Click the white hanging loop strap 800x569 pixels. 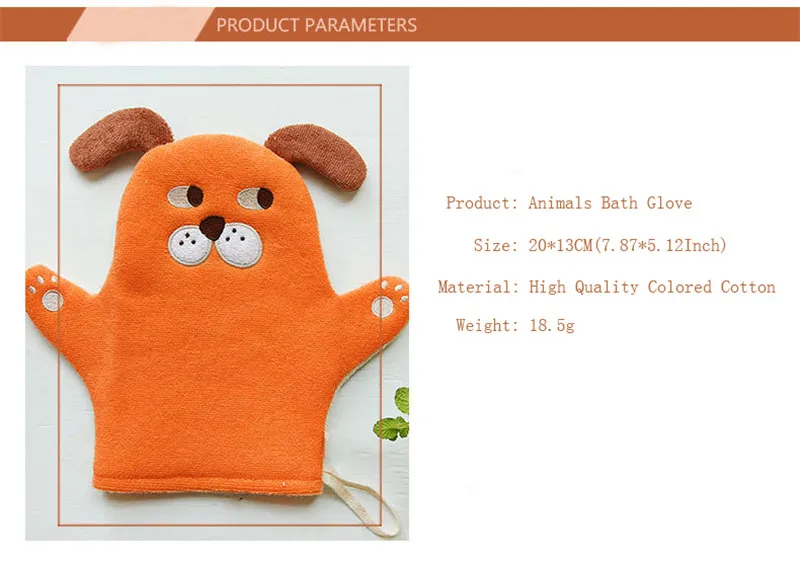pos(362,502)
